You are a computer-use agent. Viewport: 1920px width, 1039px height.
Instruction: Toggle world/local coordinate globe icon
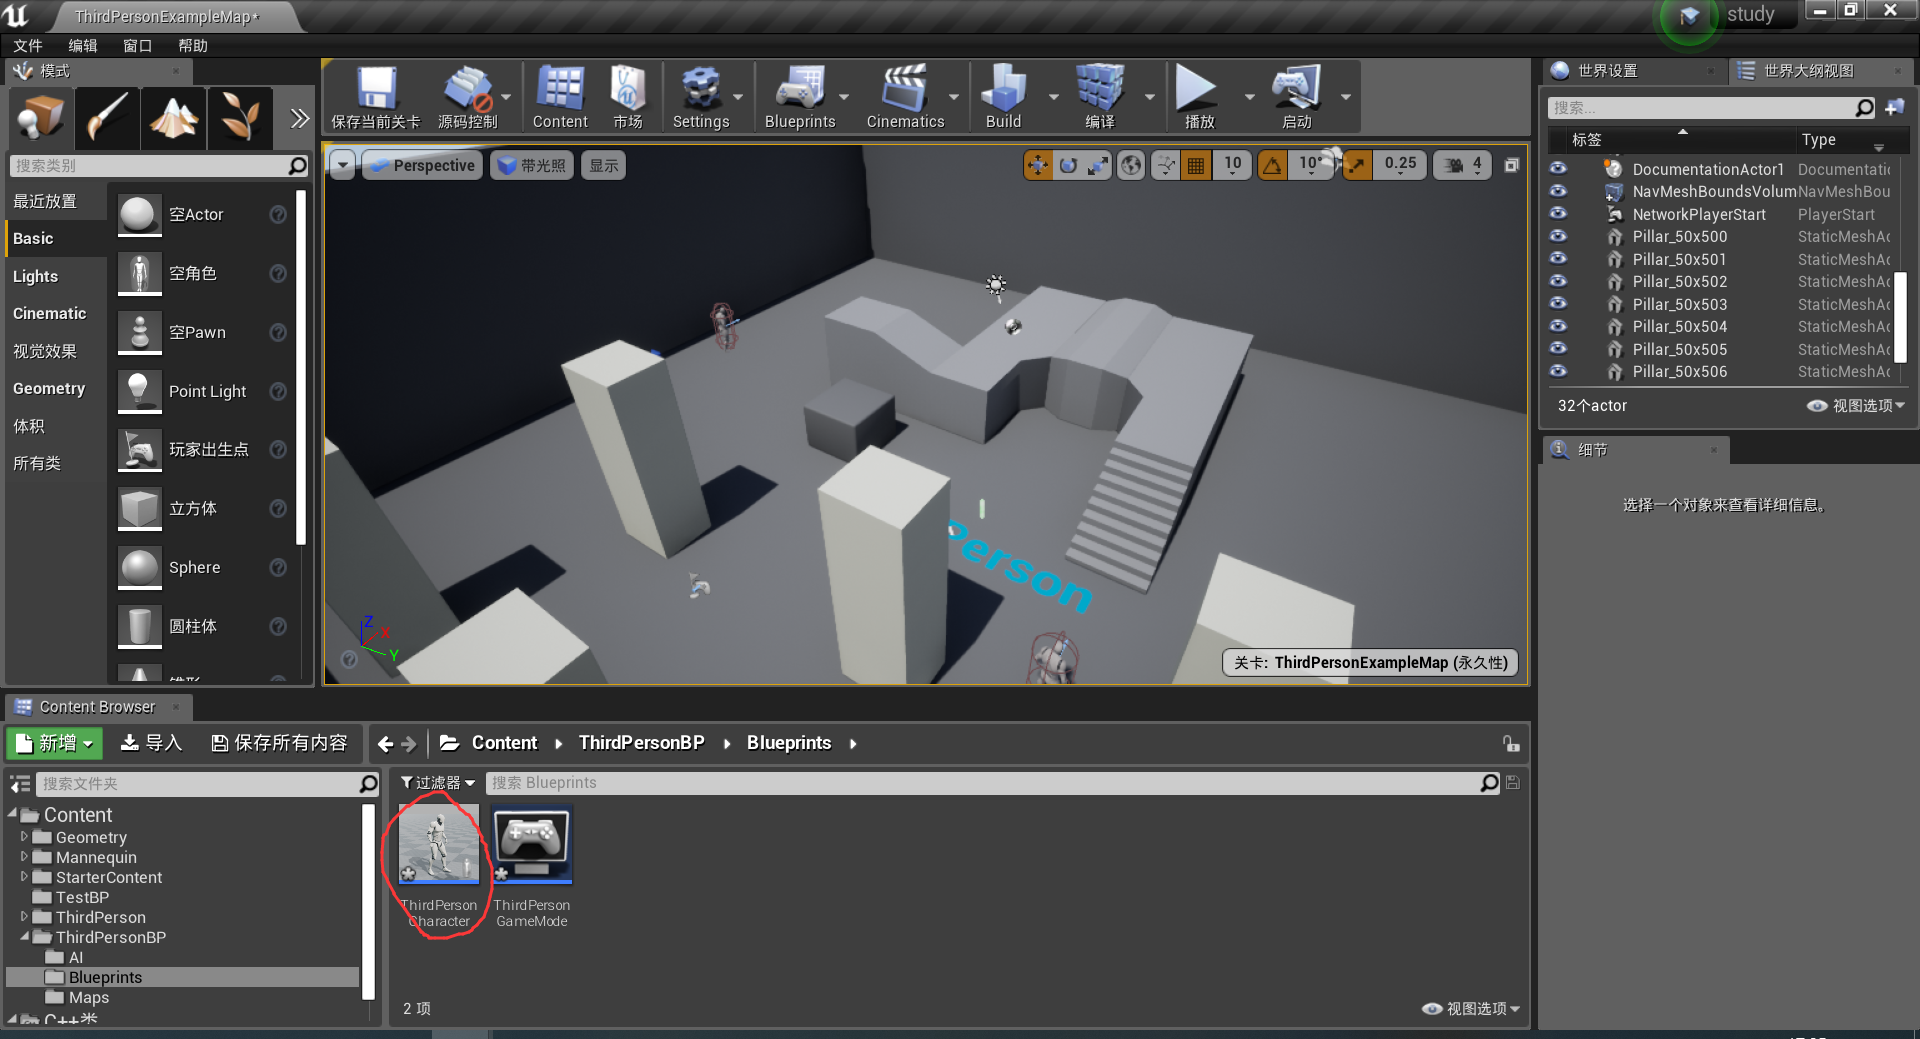1131,165
